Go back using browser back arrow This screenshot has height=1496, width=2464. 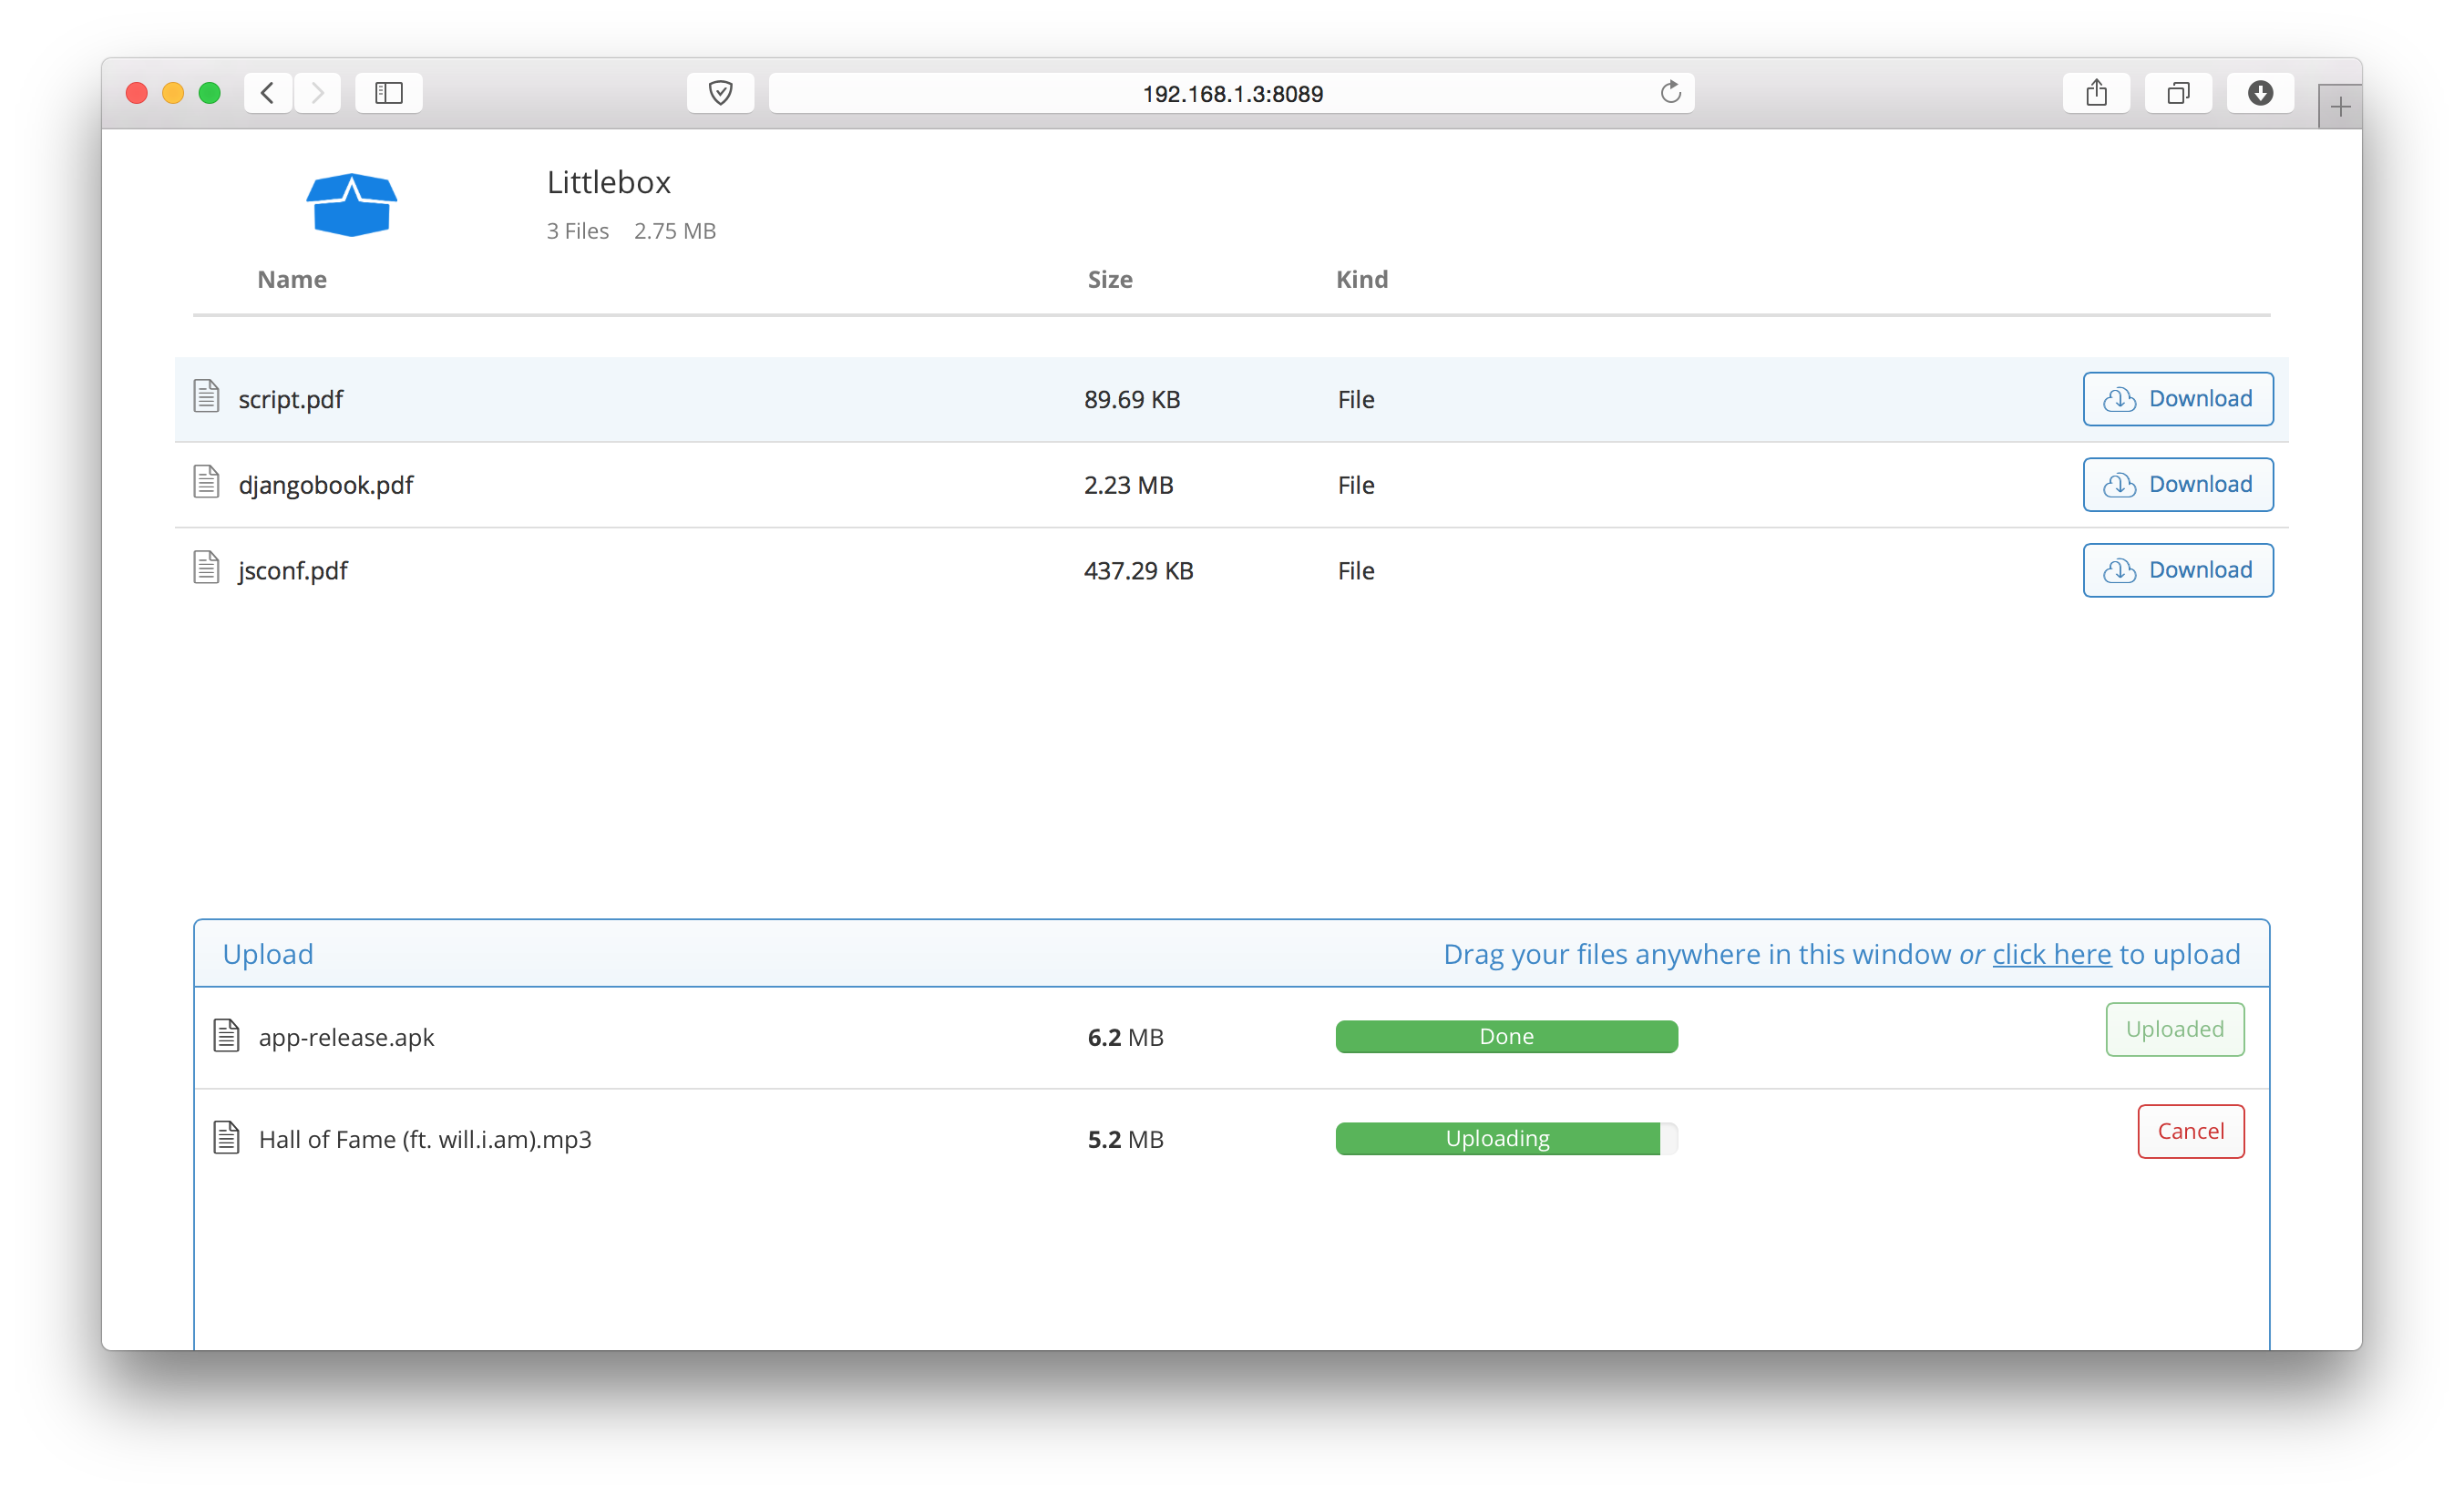(267, 93)
